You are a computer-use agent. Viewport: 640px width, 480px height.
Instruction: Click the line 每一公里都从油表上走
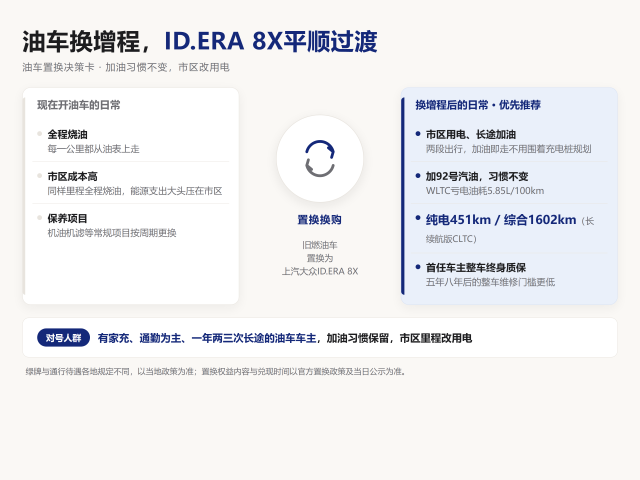[93, 149]
